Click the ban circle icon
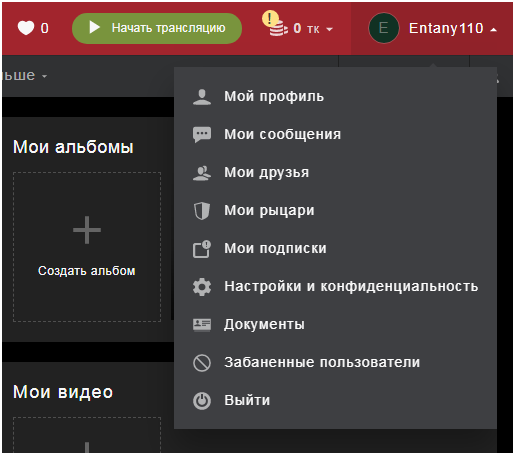Screen dimensions: 515x455 tap(202, 363)
